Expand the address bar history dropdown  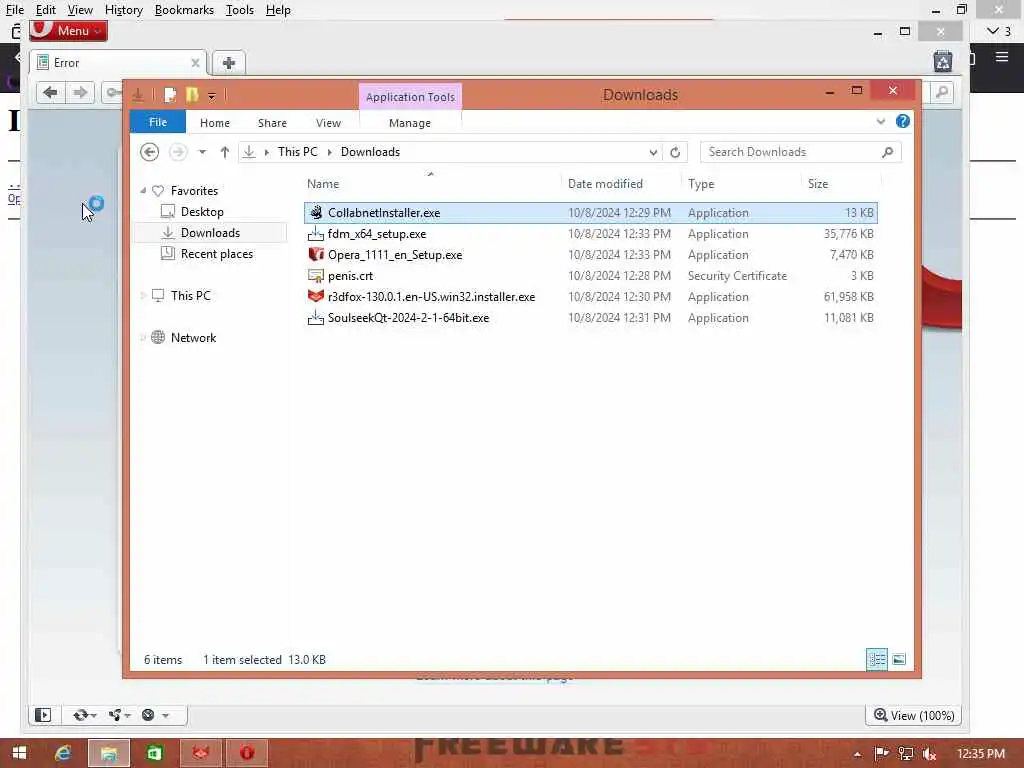point(652,152)
